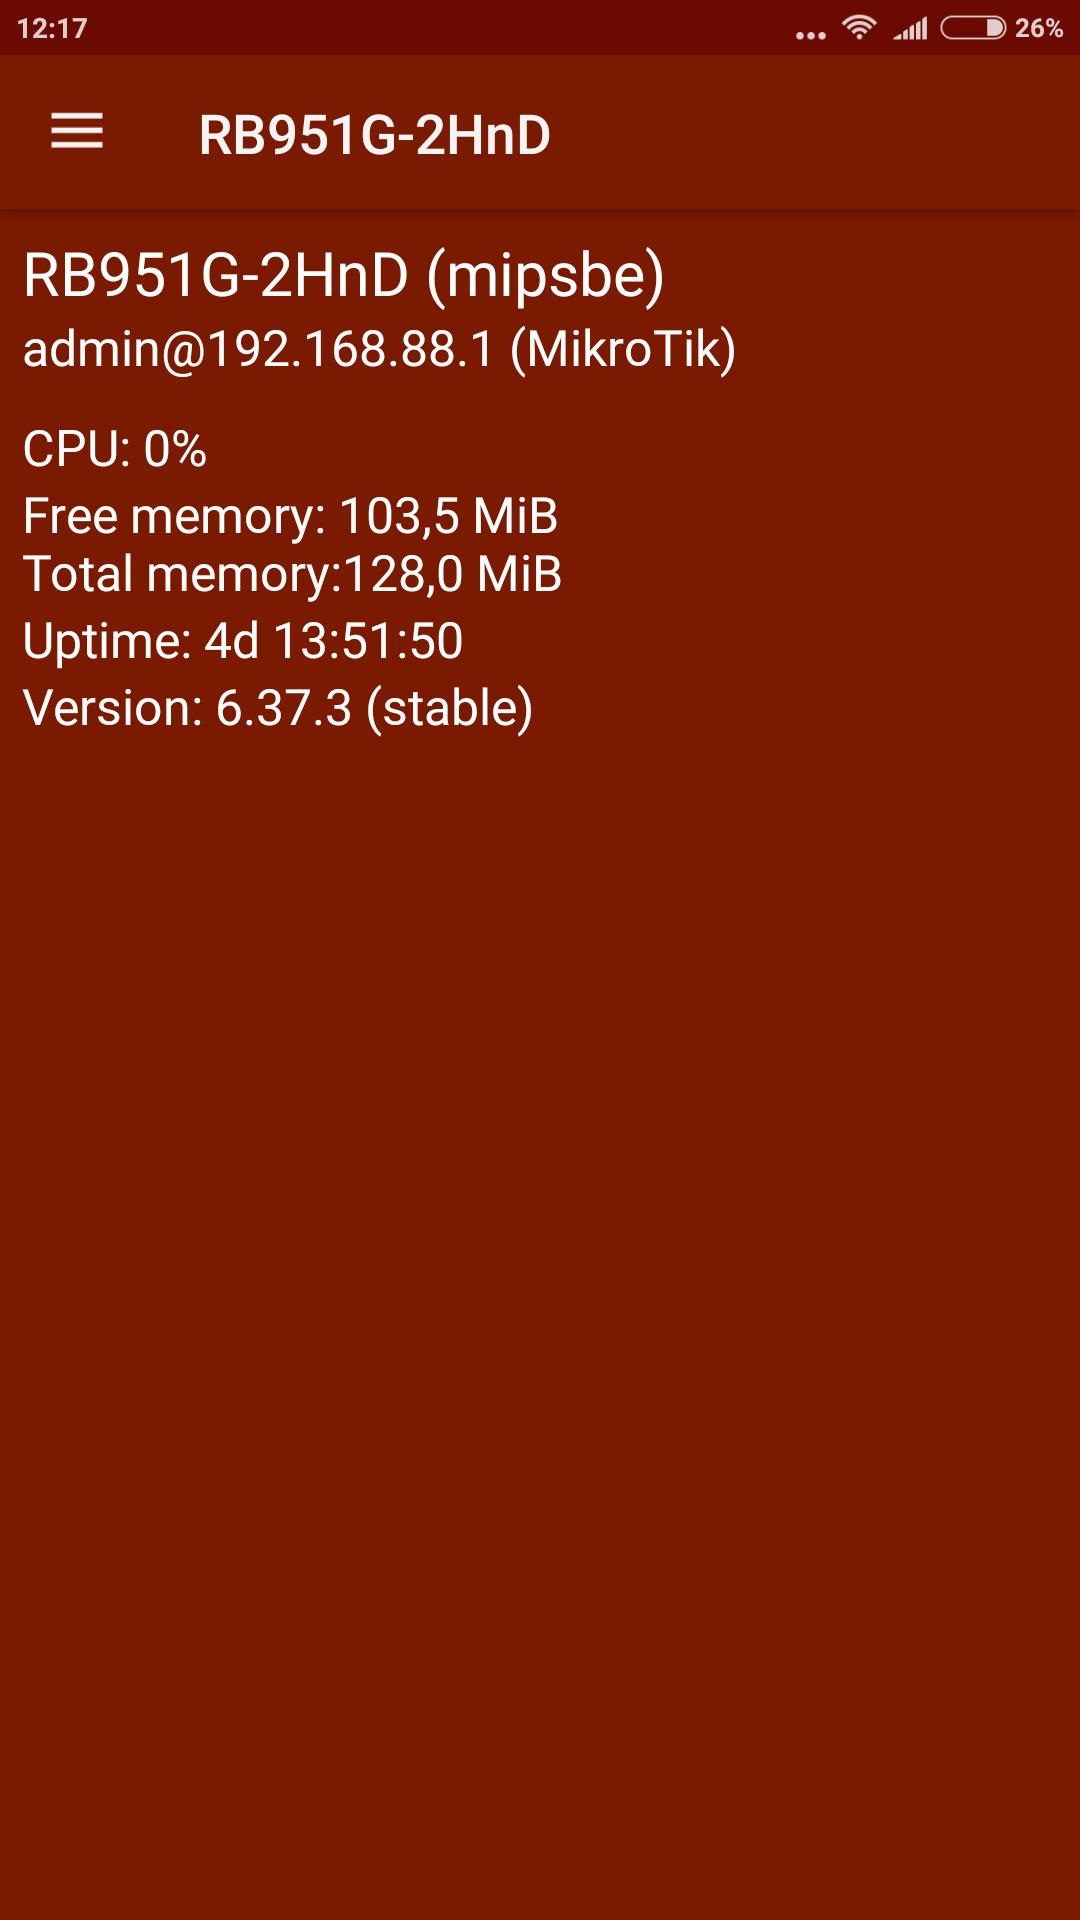Viewport: 1080px width, 1920px height.
Task: Tap the Wi-Fi status icon
Action: (859, 28)
